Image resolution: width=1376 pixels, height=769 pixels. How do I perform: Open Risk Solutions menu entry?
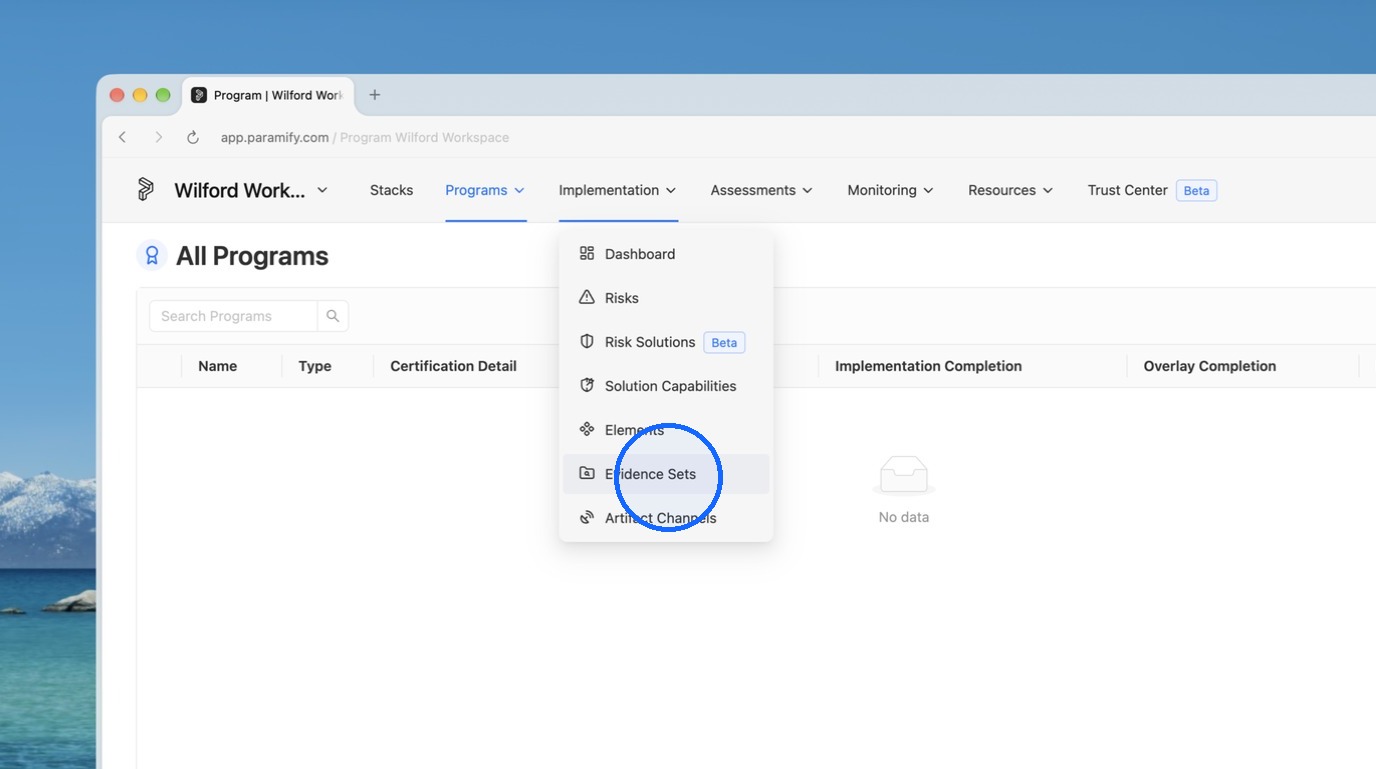(x=666, y=342)
